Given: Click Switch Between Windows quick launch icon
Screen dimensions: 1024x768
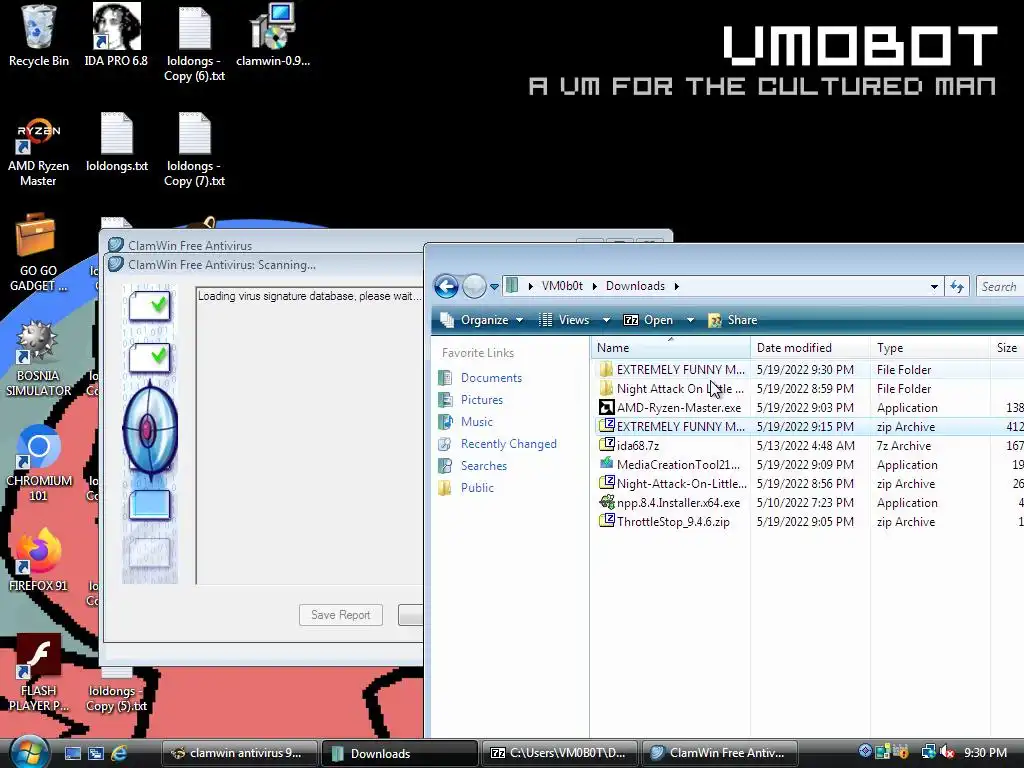Looking at the screenshot, I should 96,753.
